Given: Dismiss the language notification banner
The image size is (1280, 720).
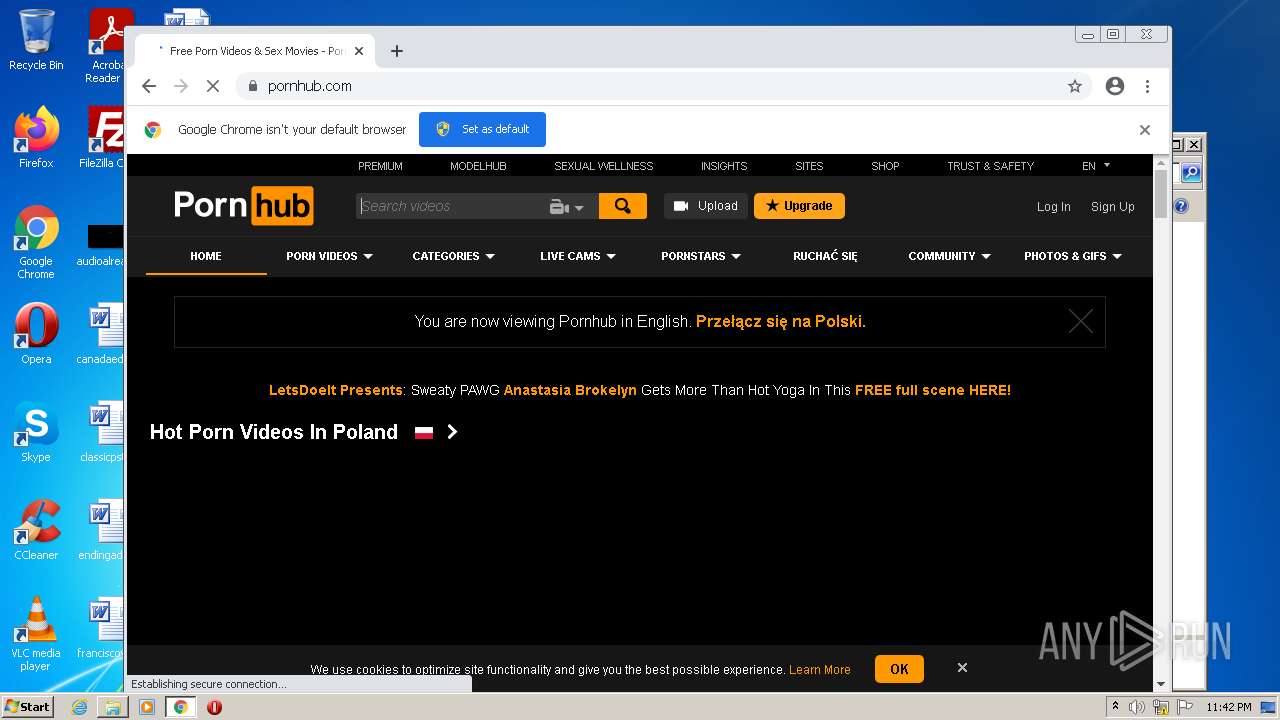Looking at the screenshot, I should [x=1080, y=321].
